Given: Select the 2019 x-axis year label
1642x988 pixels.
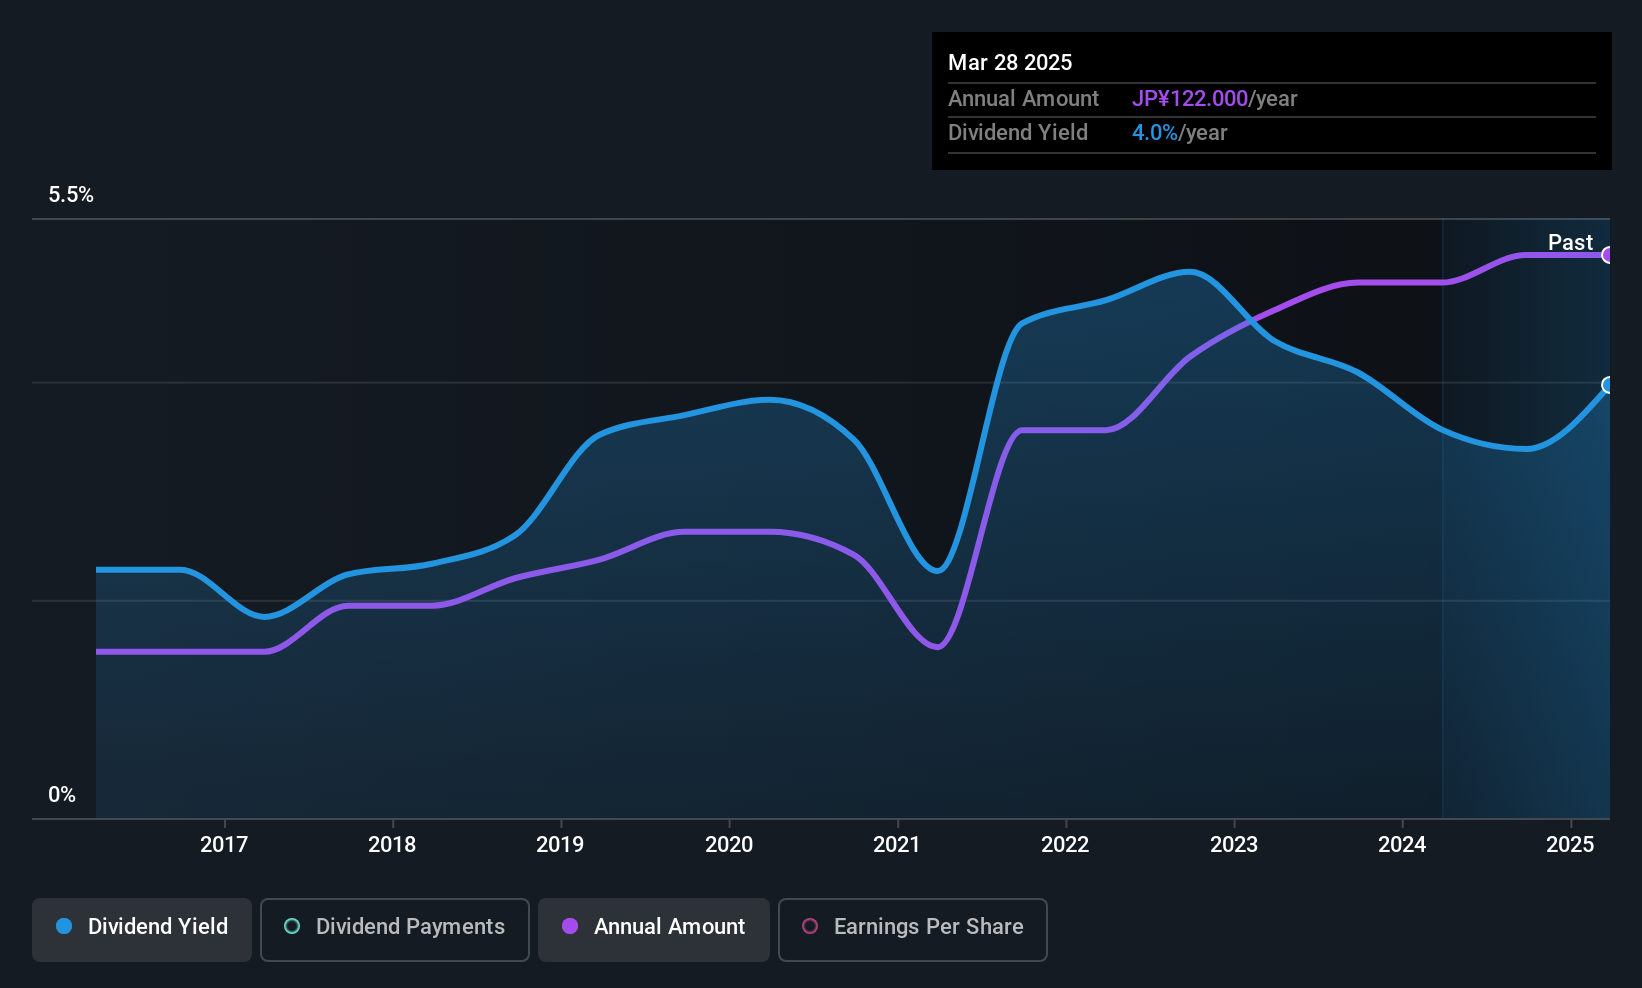Looking at the screenshot, I should click(560, 844).
